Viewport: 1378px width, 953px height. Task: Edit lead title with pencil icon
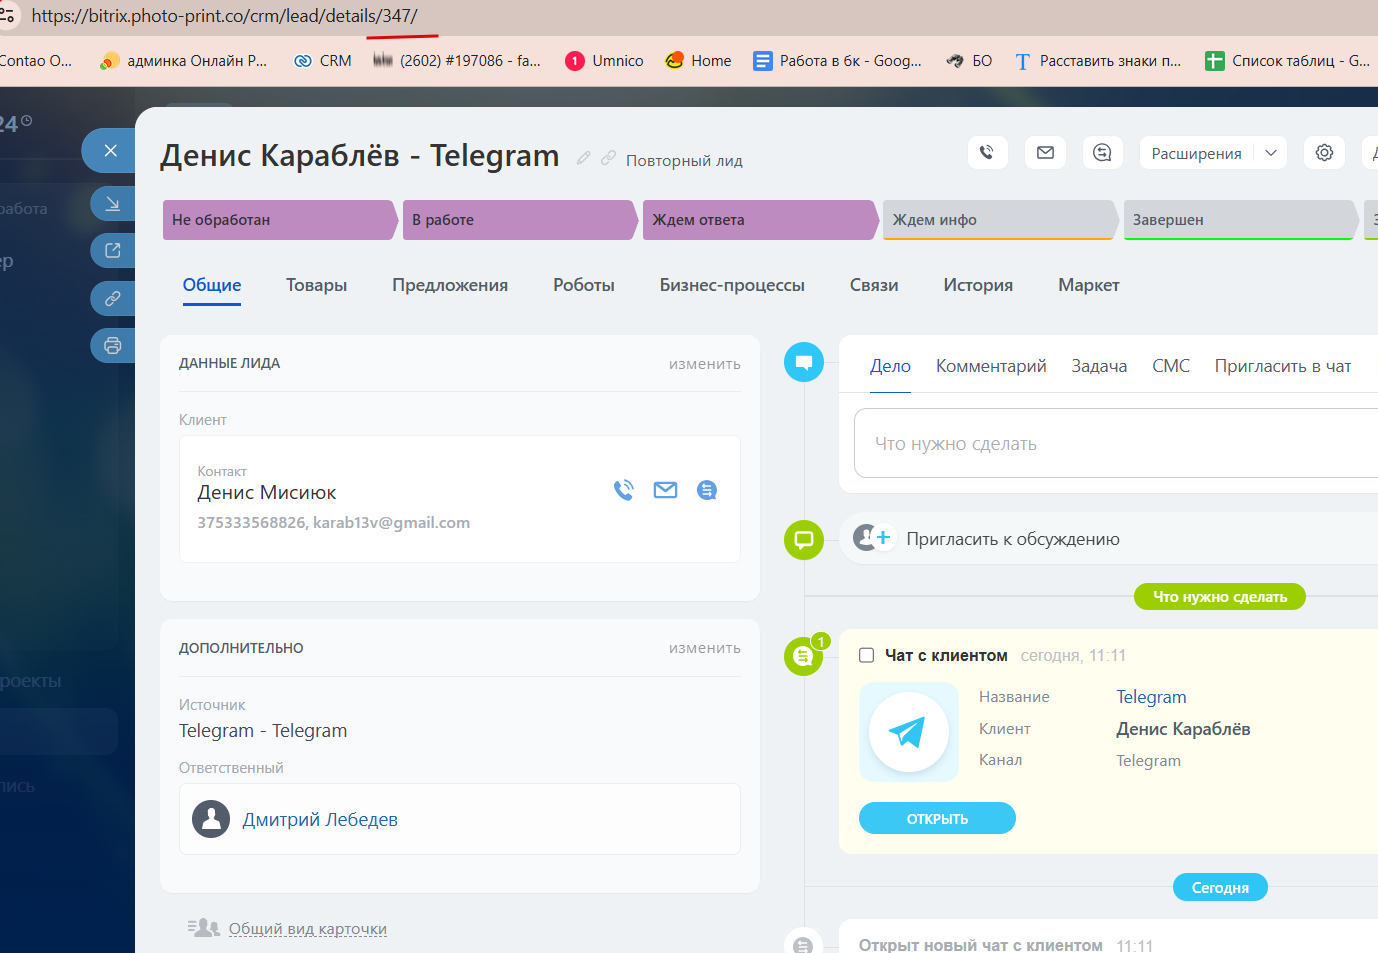(584, 158)
